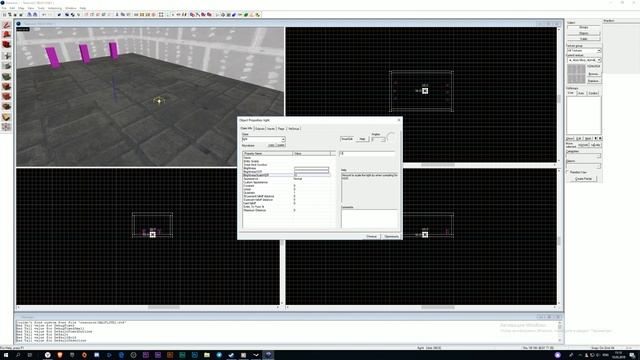Screen dimensions: 640x360
Task: Click the Browse texture button
Action: click(593, 74)
